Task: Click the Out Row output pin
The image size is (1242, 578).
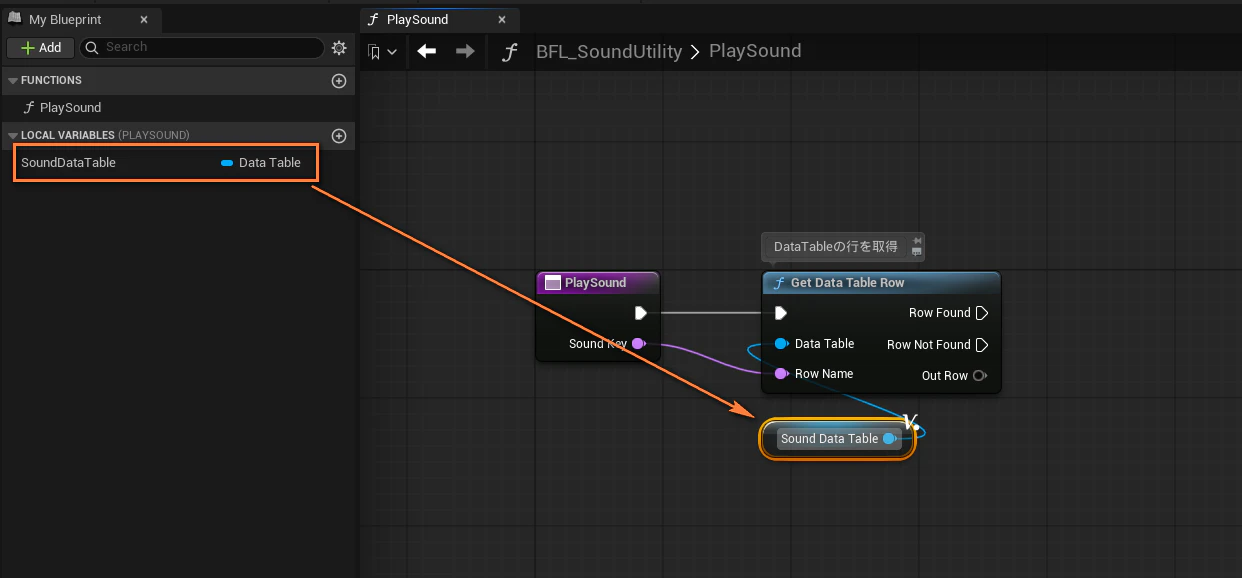Action: pos(980,376)
